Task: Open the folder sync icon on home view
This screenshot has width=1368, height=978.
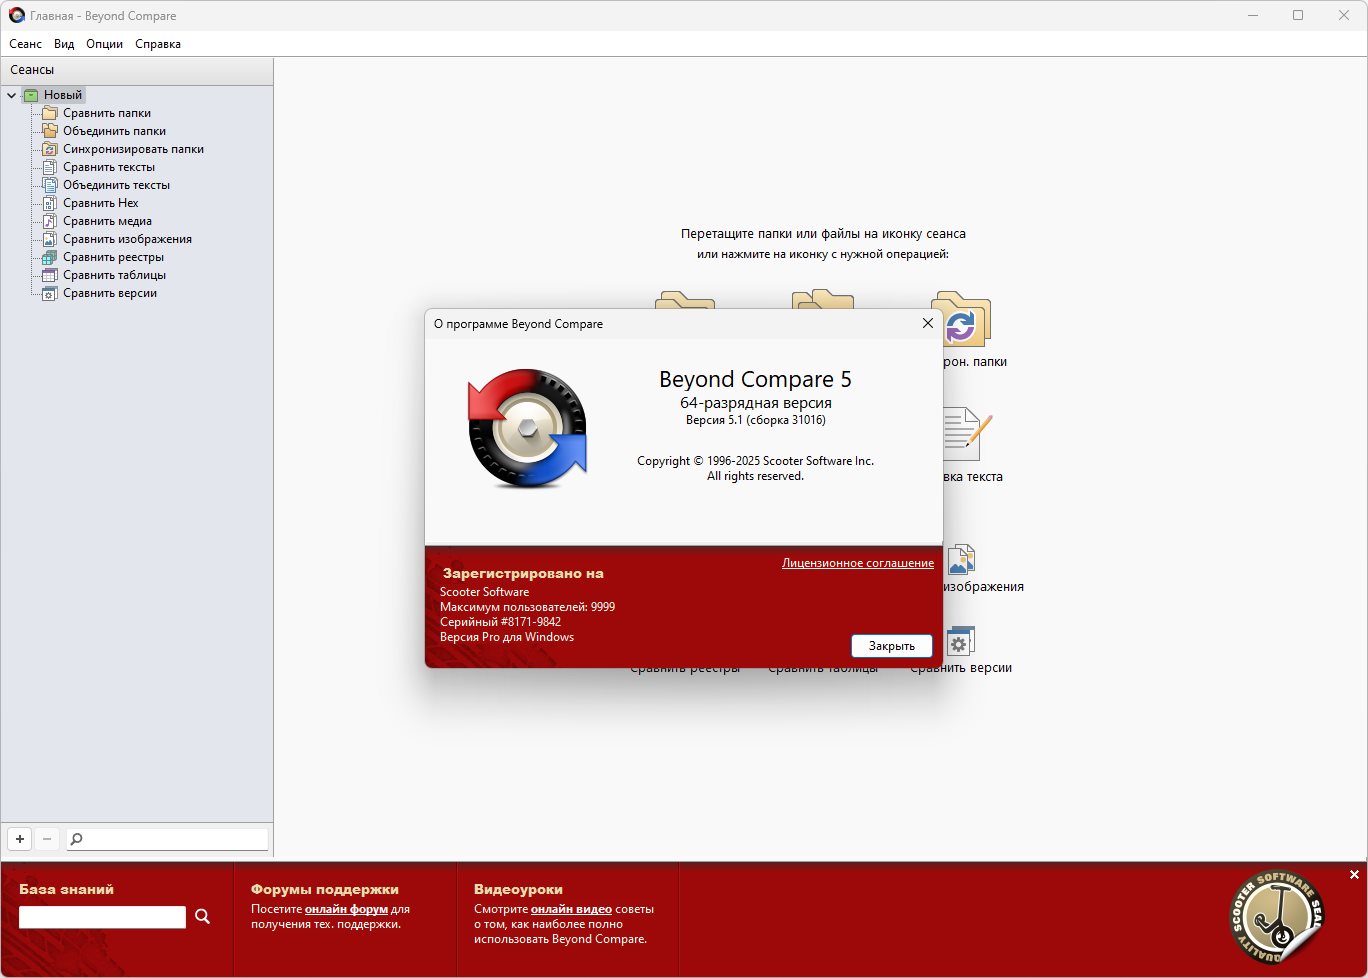Action: (x=961, y=319)
